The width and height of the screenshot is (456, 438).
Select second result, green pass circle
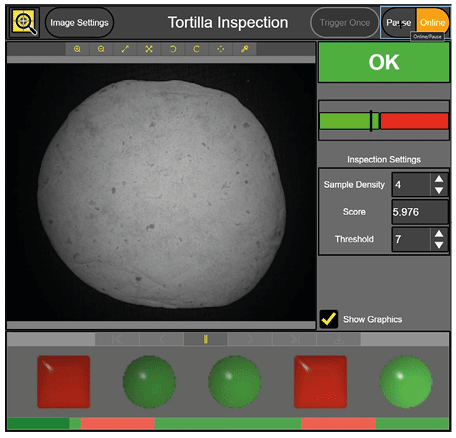click(149, 382)
